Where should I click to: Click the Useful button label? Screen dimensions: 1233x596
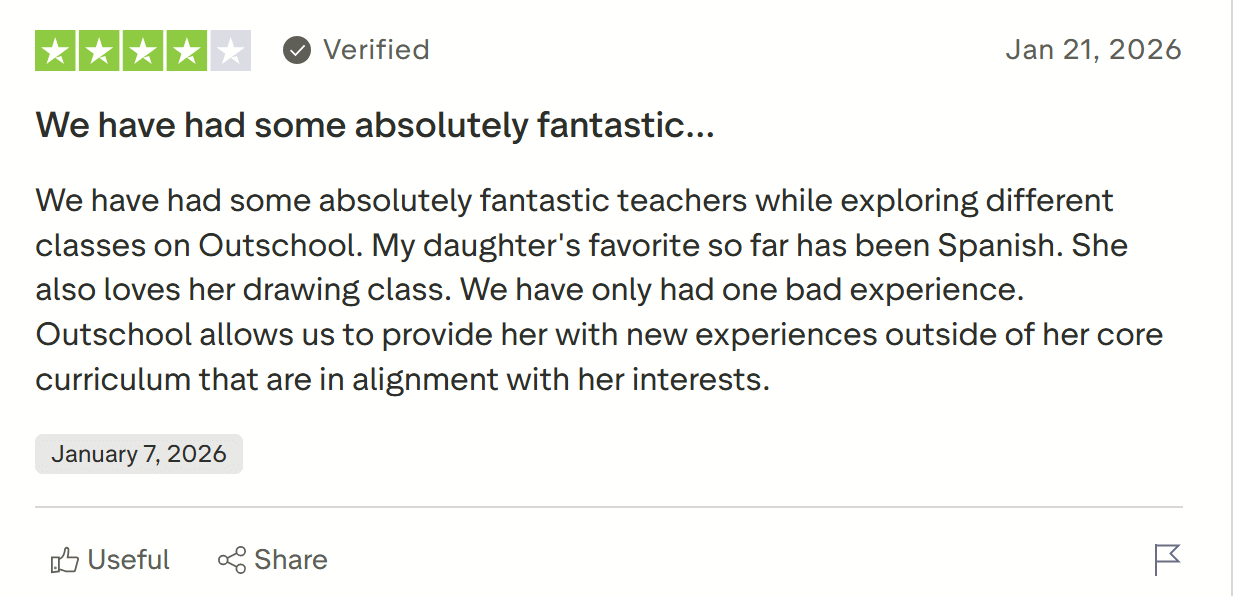click(129, 559)
